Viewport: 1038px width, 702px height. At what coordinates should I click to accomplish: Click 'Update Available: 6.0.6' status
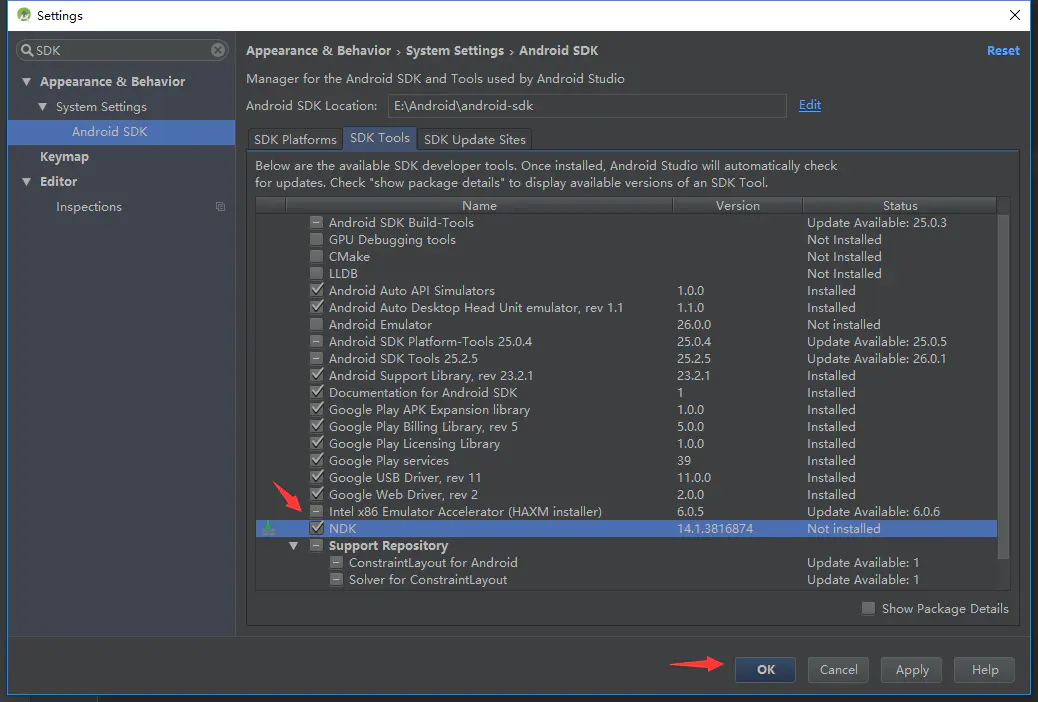(873, 511)
